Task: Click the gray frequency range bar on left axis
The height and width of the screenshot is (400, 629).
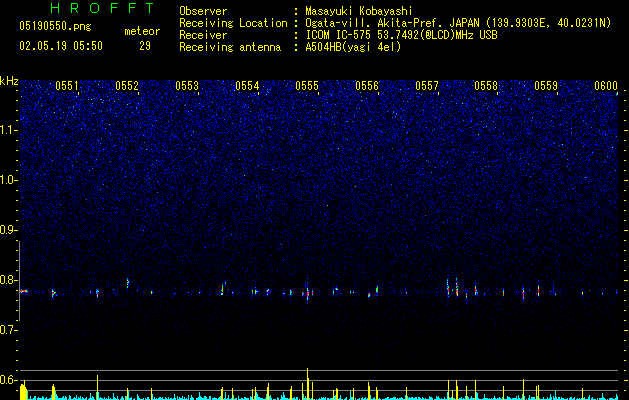Action: coord(20,281)
